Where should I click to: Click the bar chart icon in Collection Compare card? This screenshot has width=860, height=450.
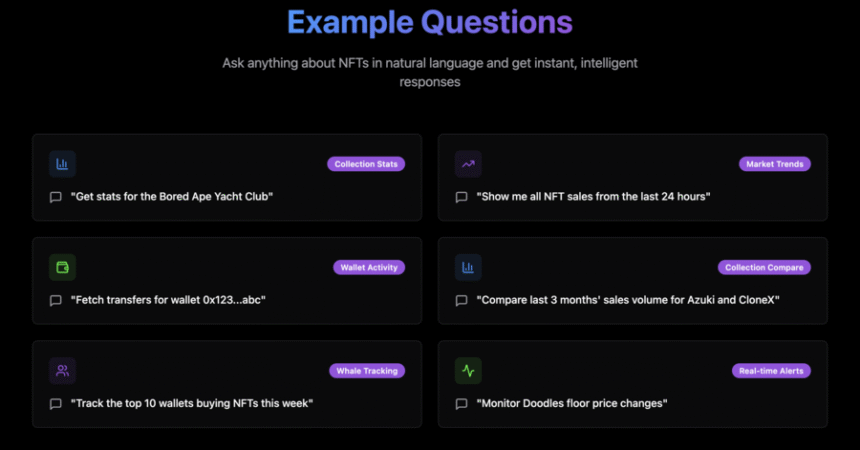point(468,267)
